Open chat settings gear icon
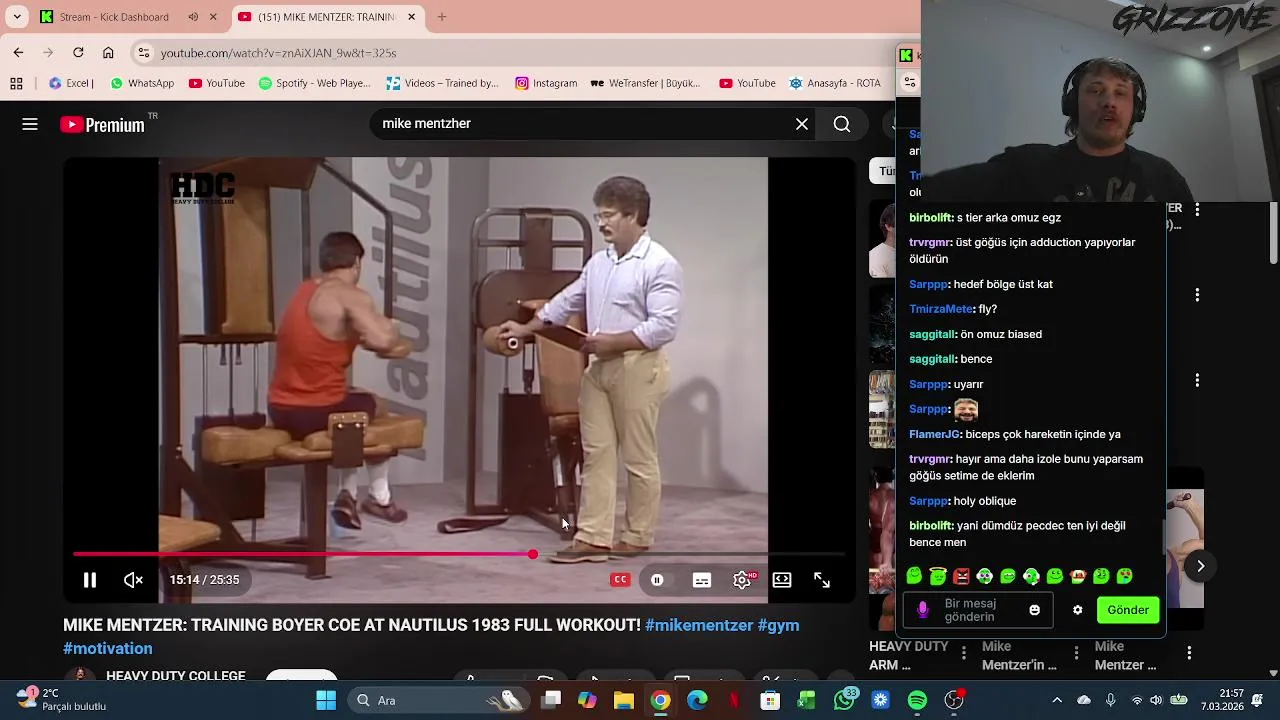Viewport: 1280px width, 720px height. pos(1077,610)
